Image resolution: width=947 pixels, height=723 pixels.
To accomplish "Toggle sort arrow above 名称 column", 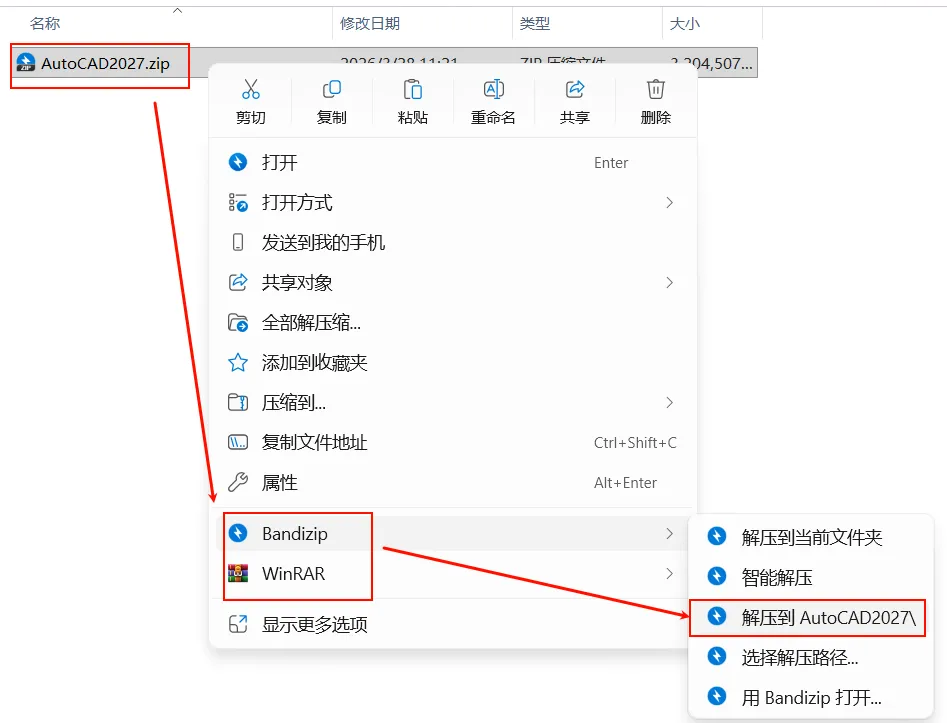I will [x=178, y=10].
